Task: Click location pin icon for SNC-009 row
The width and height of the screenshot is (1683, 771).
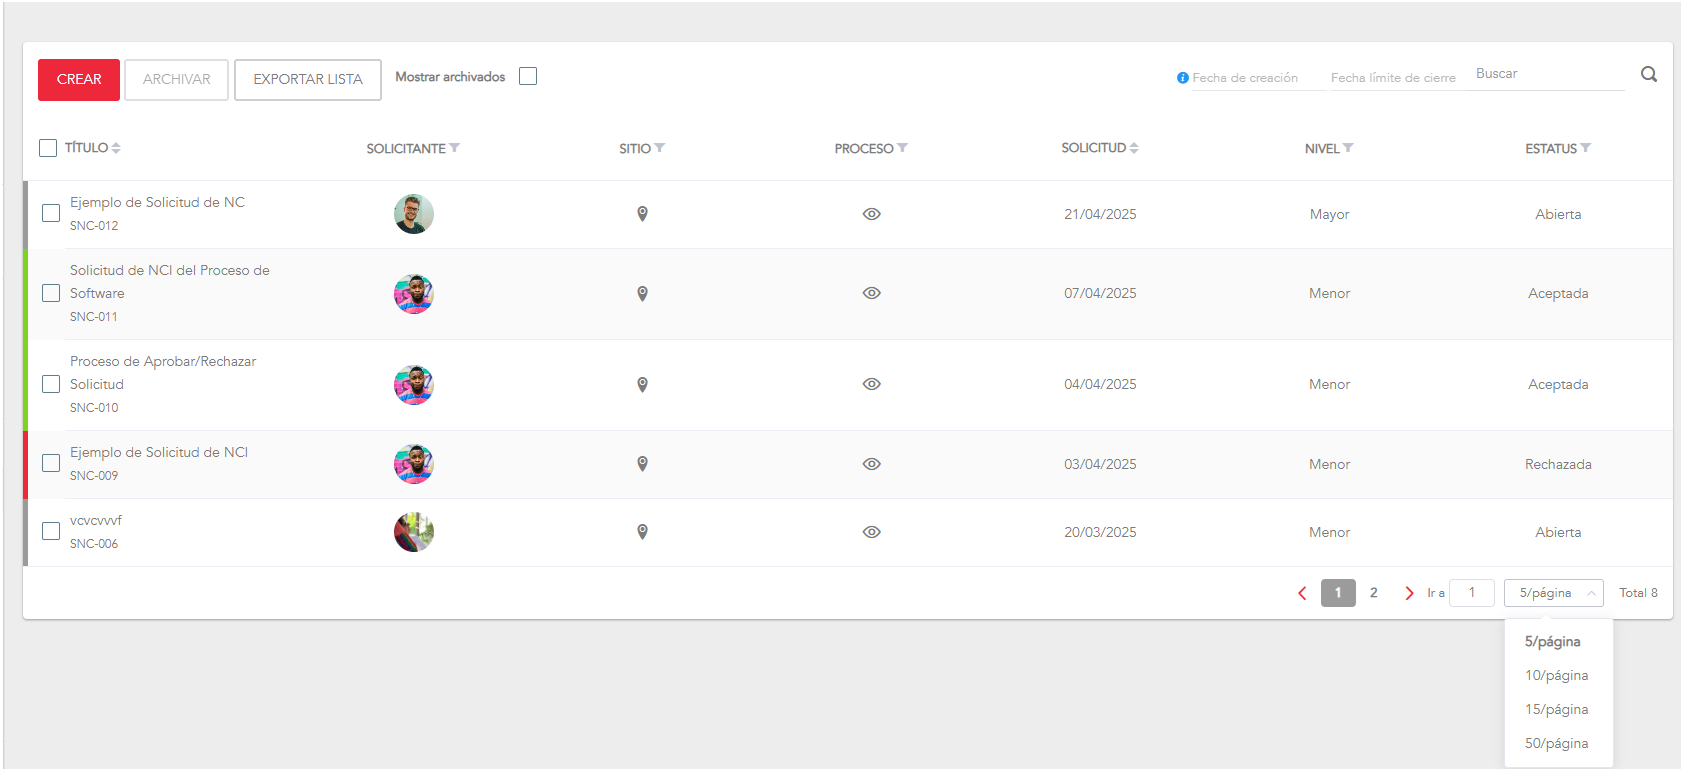Action: pyautogui.click(x=642, y=464)
